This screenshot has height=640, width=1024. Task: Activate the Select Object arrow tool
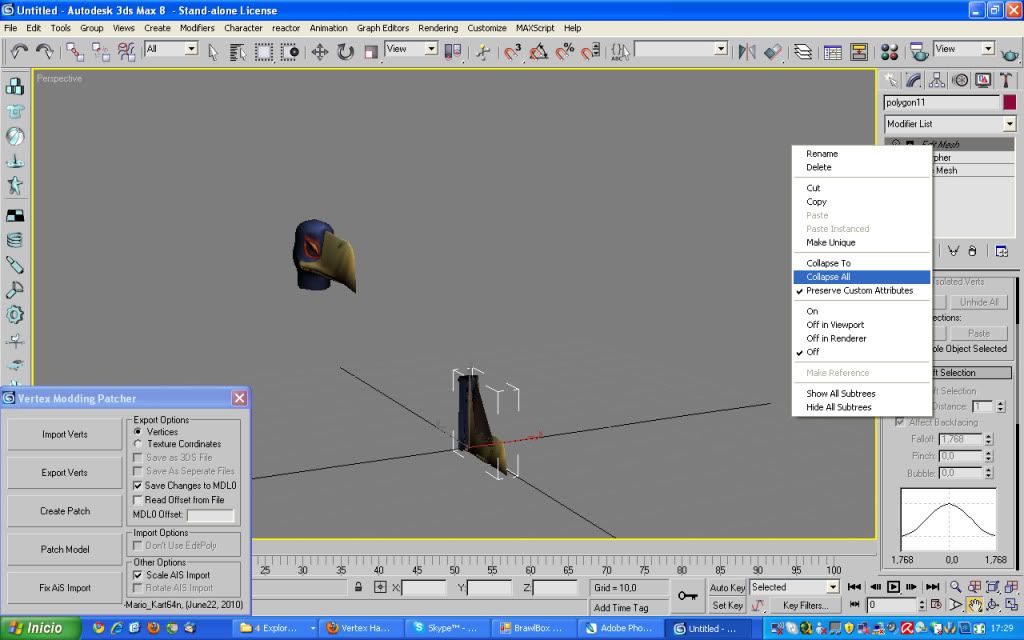click(x=213, y=52)
